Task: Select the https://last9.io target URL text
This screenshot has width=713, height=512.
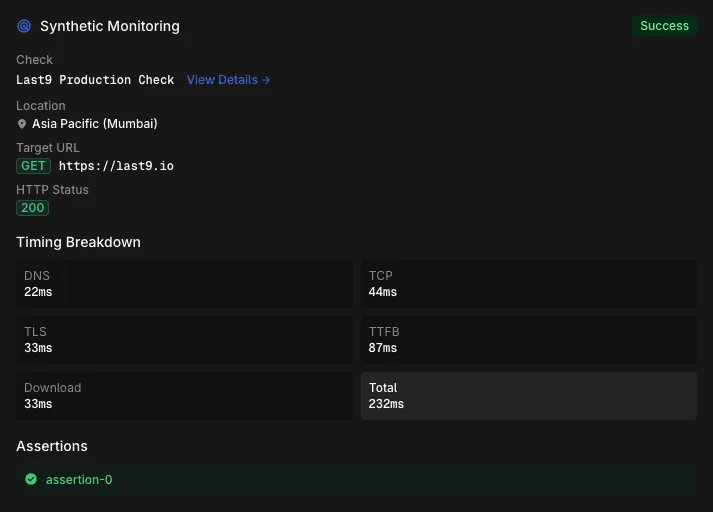Action: [x=116, y=166]
